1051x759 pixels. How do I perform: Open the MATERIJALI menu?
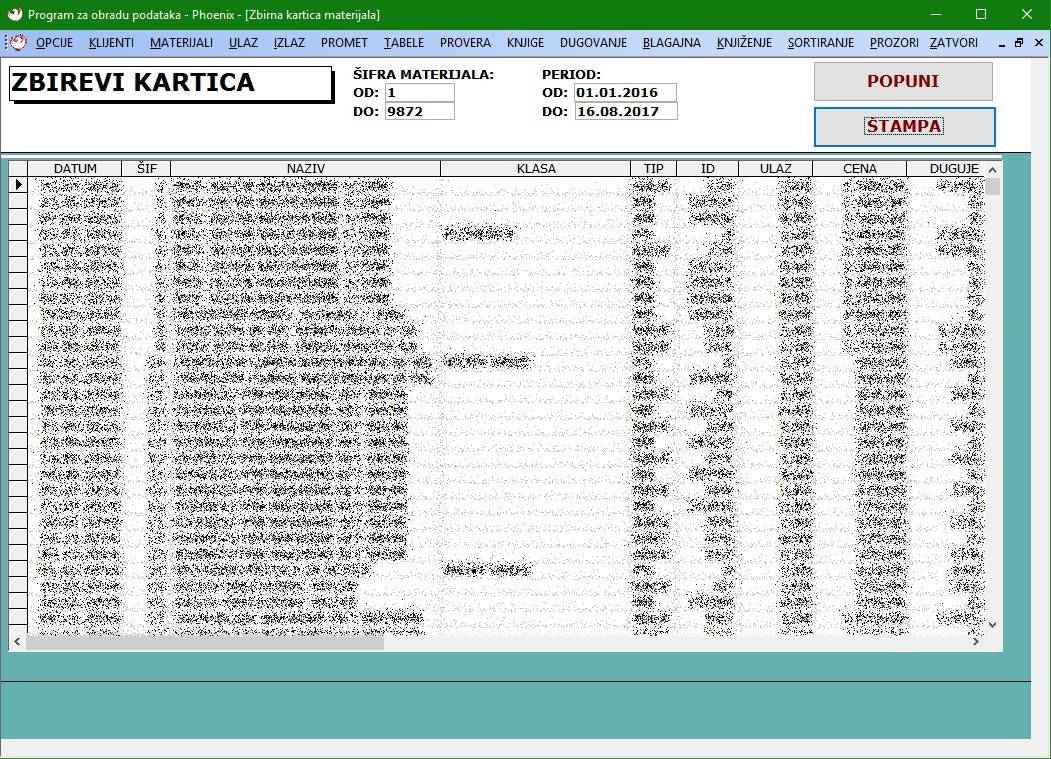pos(181,43)
